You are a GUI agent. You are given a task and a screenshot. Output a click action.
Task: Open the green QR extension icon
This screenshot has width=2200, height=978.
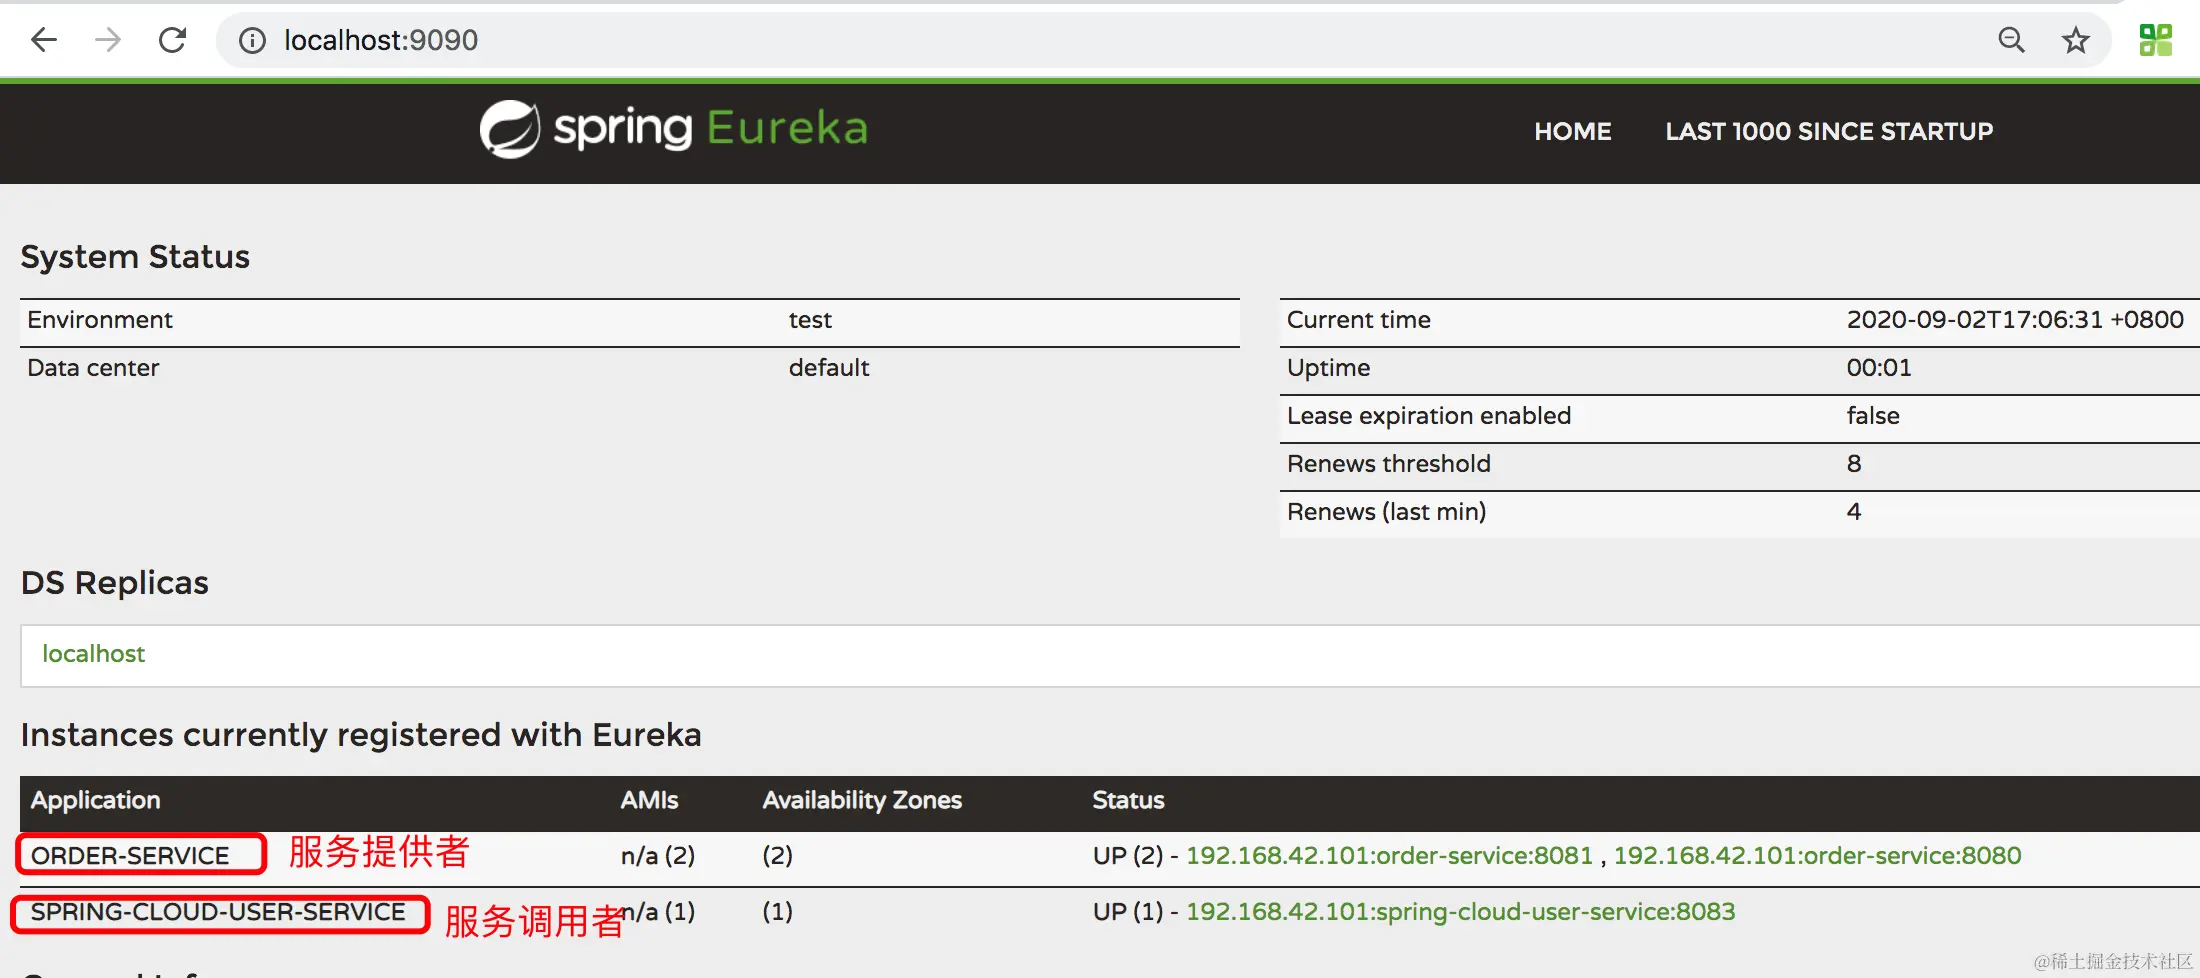(2156, 40)
